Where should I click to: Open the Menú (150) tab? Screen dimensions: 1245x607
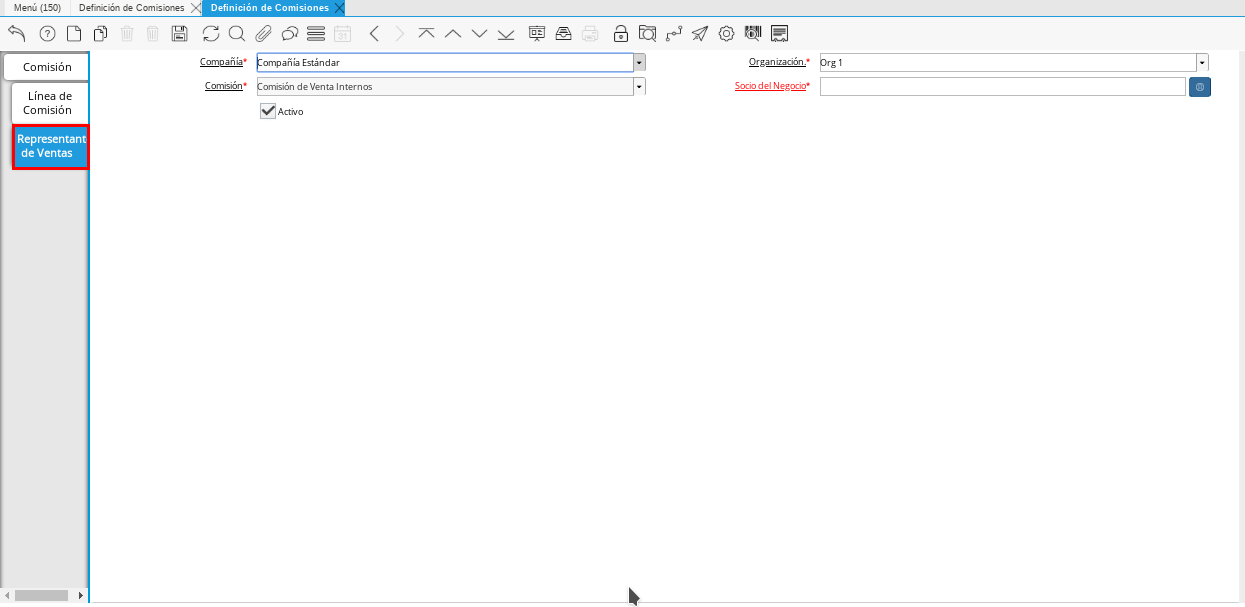click(x=37, y=7)
